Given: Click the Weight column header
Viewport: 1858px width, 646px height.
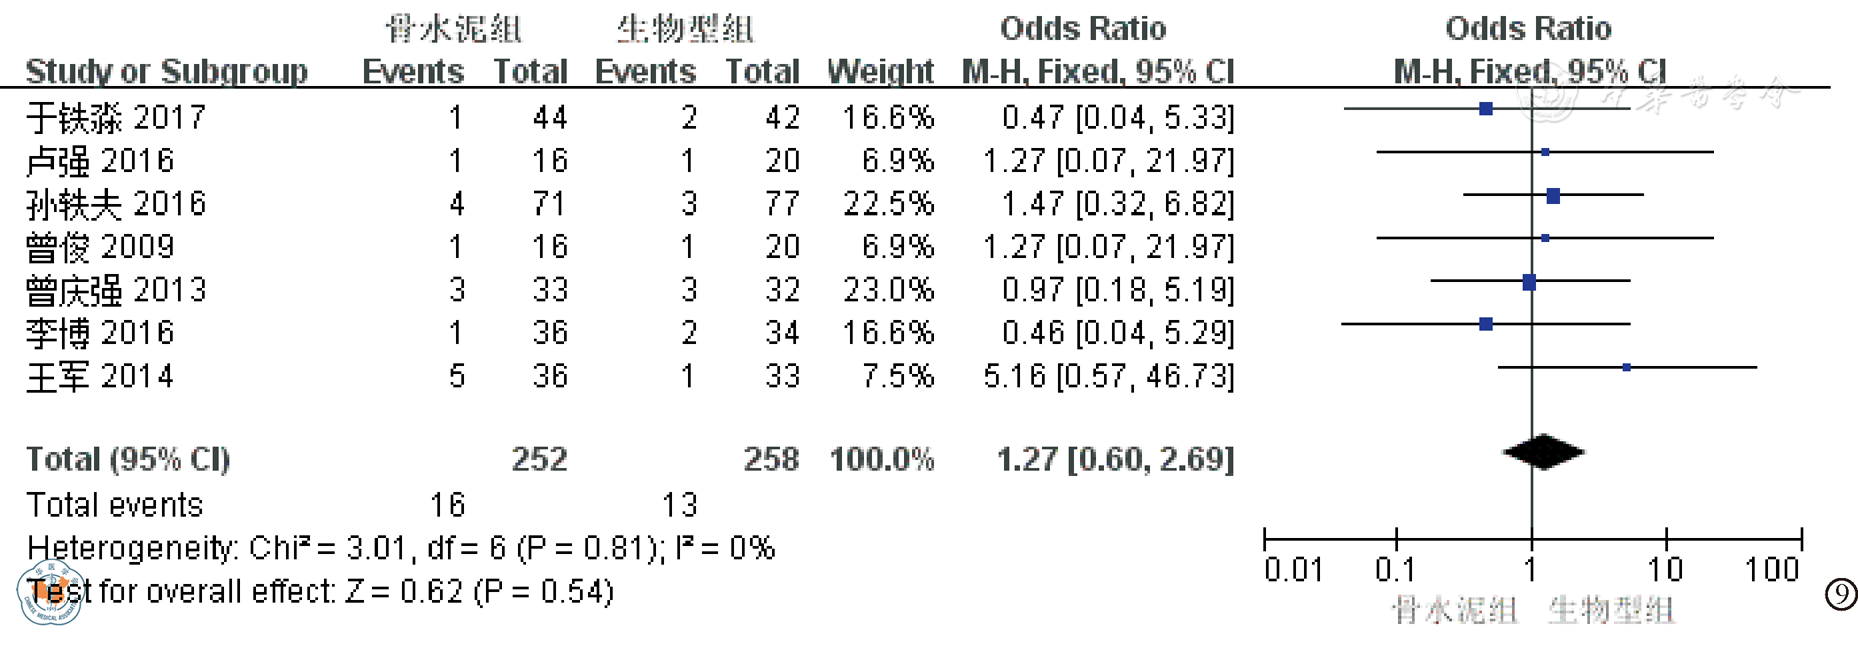Looking at the screenshot, I should [x=880, y=72].
